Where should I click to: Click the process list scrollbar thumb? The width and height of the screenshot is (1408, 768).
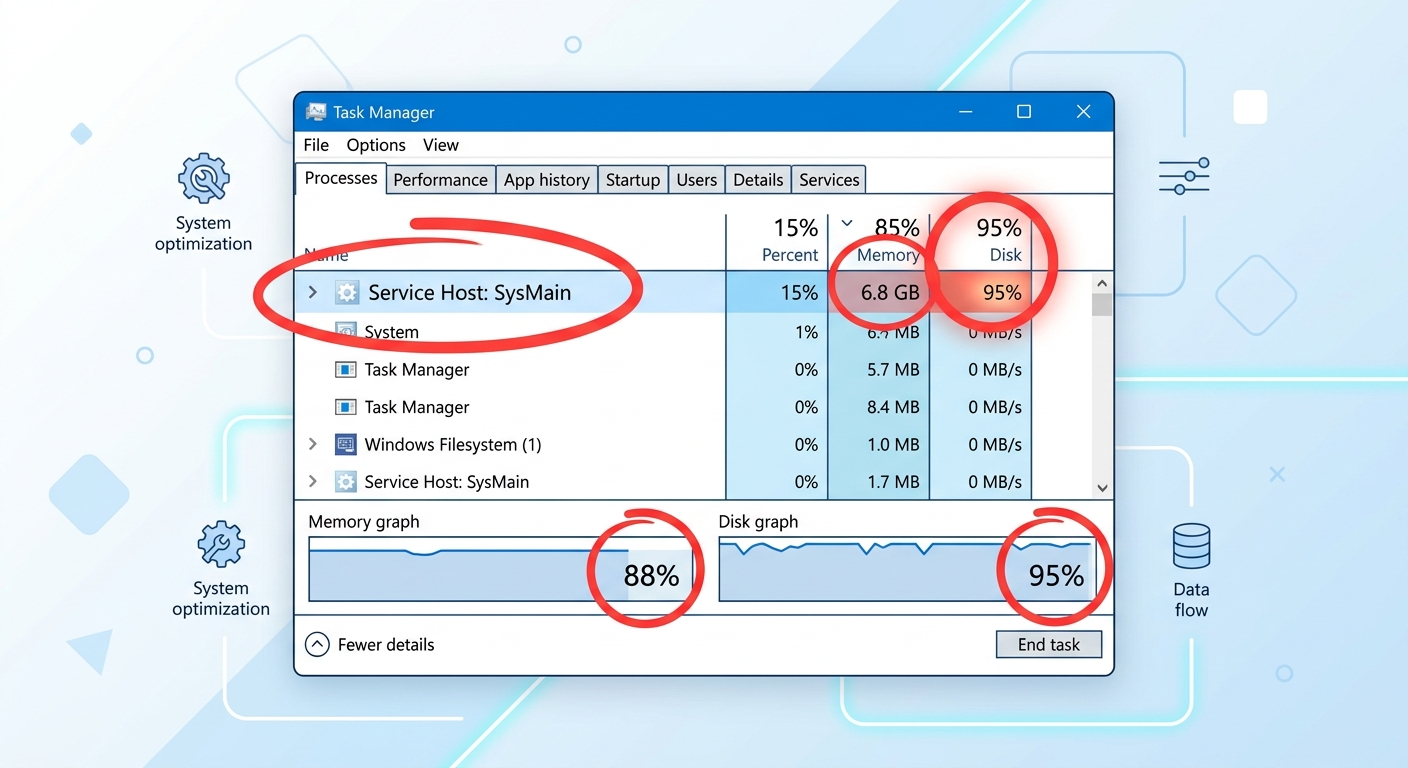[1102, 304]
